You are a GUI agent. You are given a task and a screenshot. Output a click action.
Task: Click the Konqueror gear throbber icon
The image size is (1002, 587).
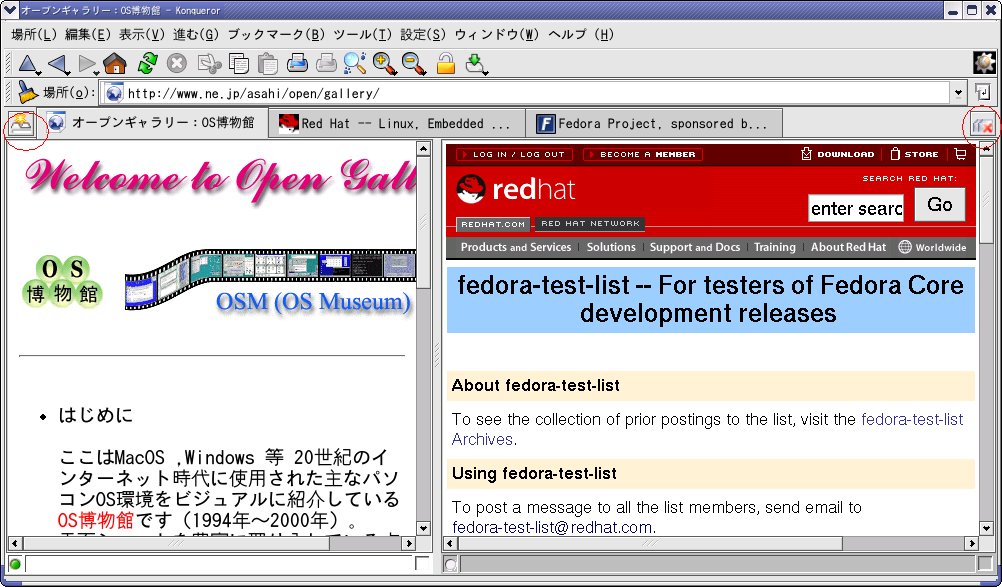pyautogui.click(x=984, y=63)
